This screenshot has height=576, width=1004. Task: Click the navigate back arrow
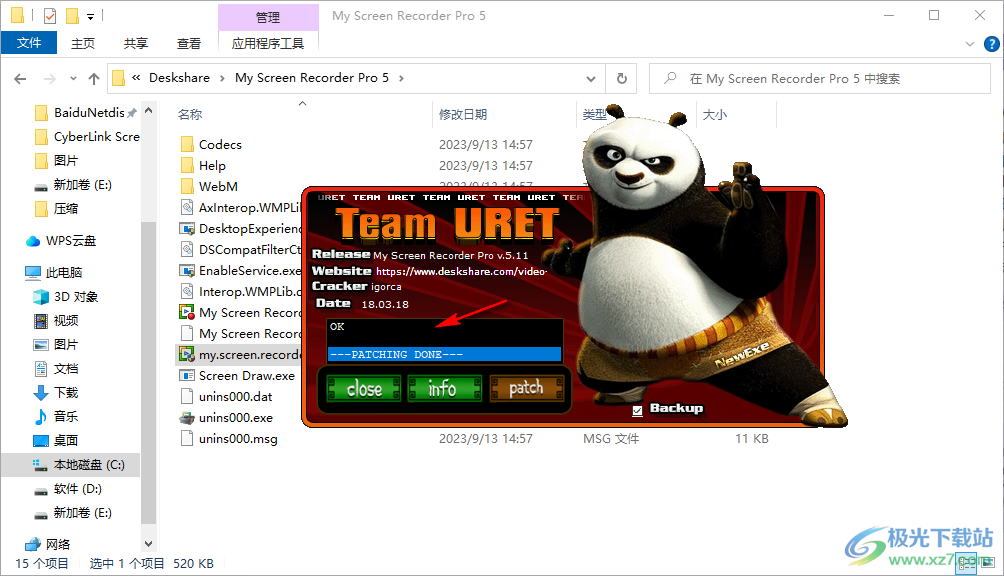click(20, 77)
